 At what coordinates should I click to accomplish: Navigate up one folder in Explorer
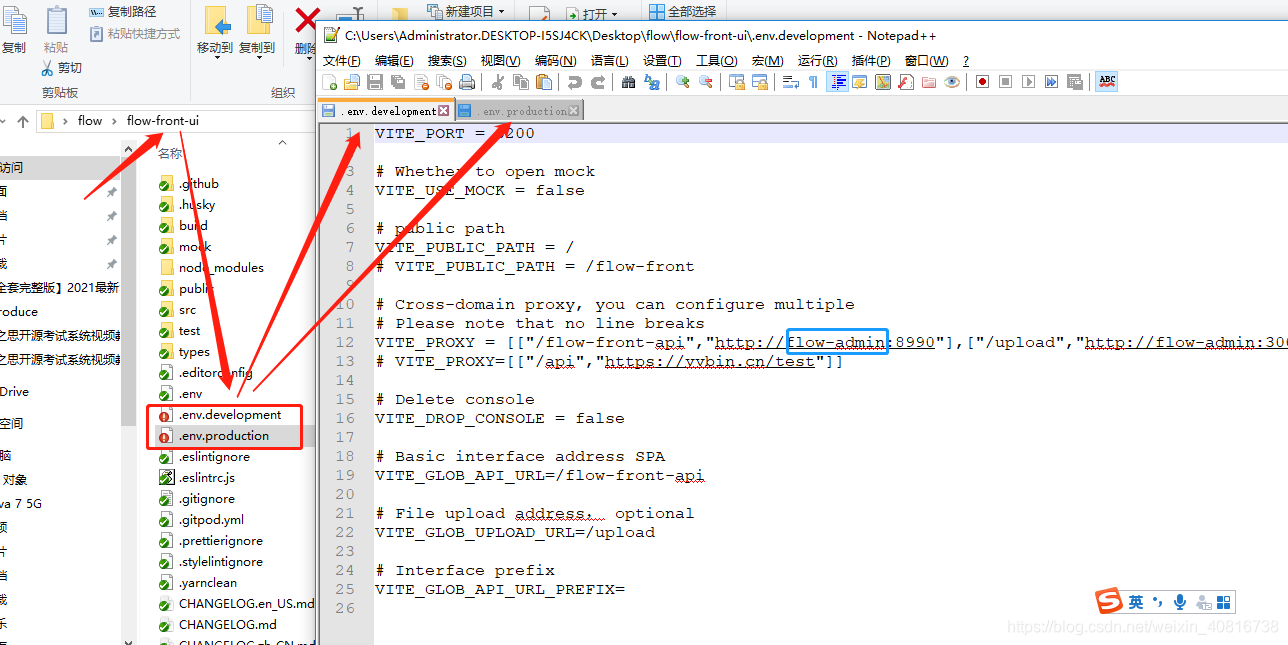coord(23,121)
